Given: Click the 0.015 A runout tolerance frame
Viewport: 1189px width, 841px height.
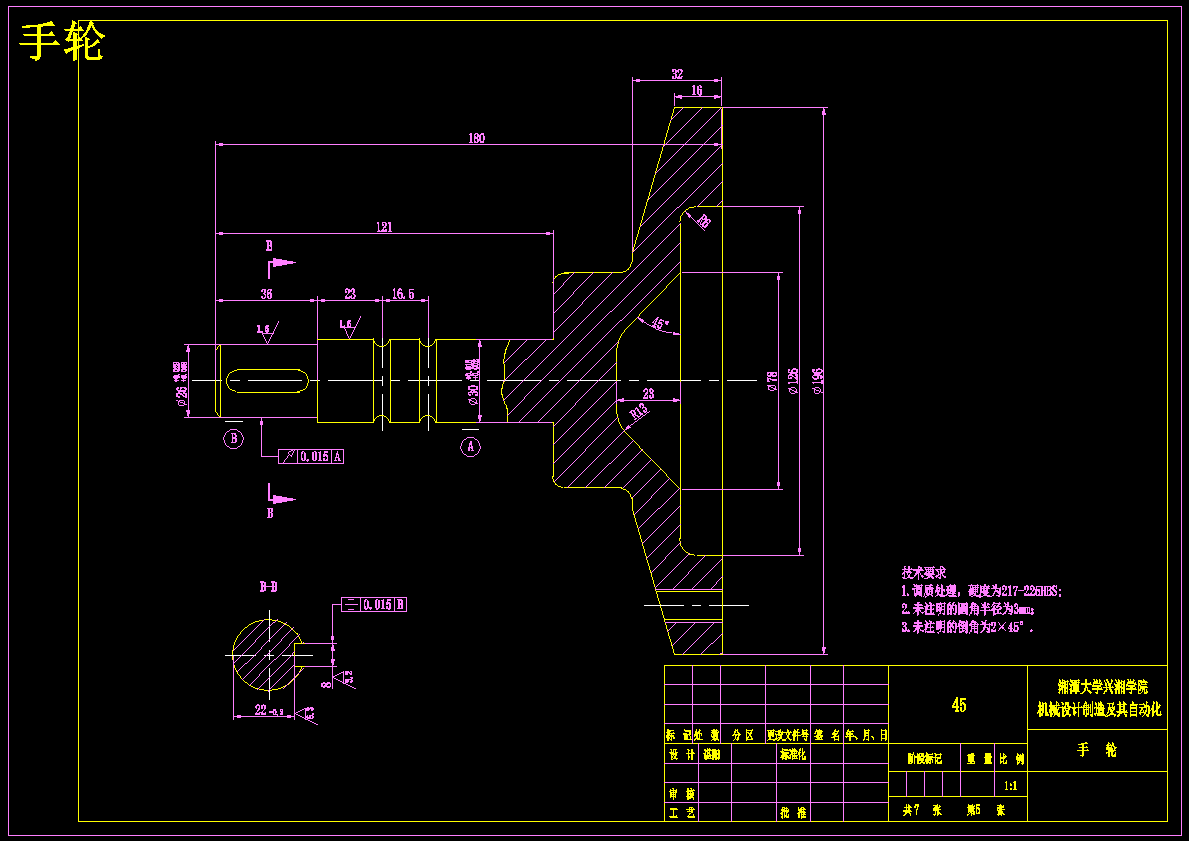Looking at the screenshot, I should [x=311, y=456].
